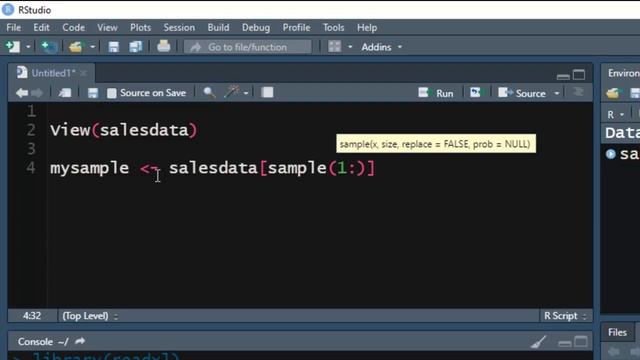640x360 pixels.
Task: Save current document from the main toolbar
Action: coord(113,47)
